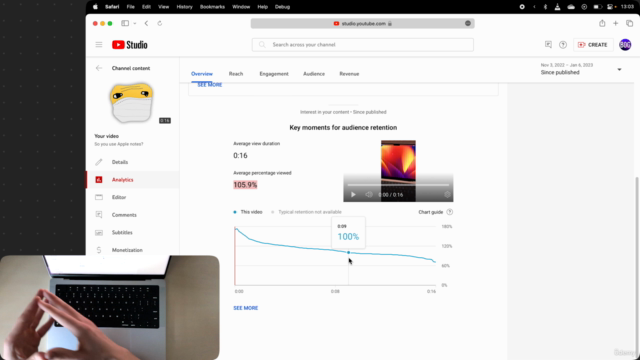The width and height of the screenshot is (640, 360).
Task: Open Safari History menu
Action: (x=184, y=7)
